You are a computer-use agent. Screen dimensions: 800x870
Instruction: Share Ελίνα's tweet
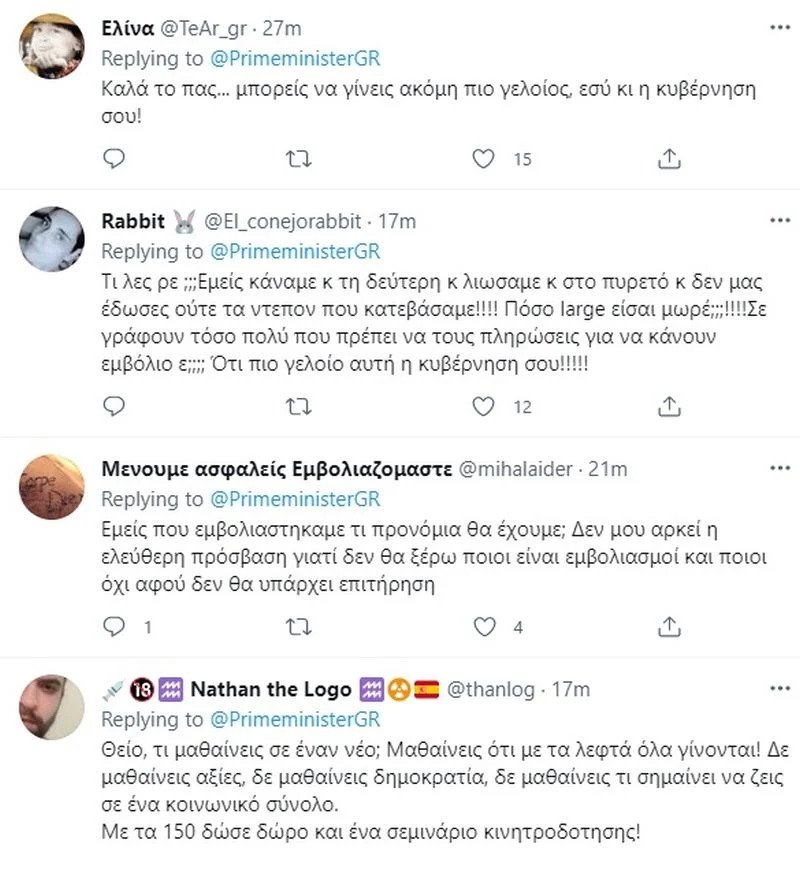[x=668, y=158]
